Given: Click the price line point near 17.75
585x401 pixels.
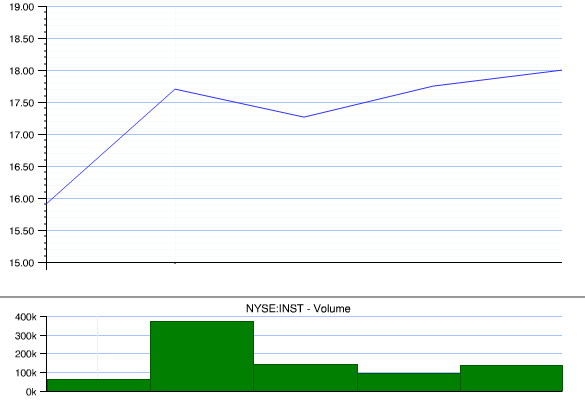Looking at the screenshot, I should point(434,86).
